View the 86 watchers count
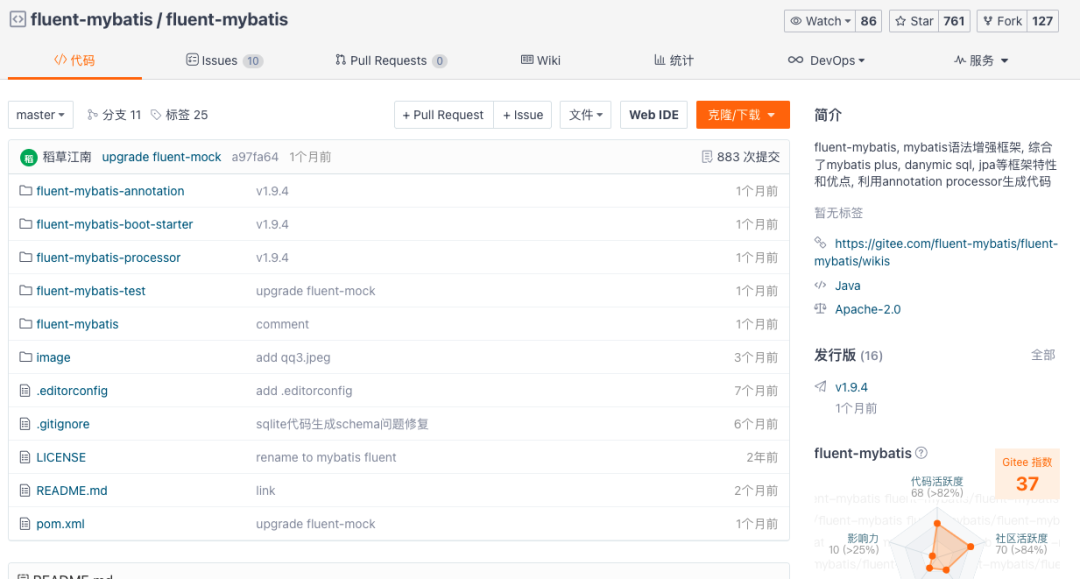This screenshot has width=1080, height=579. pyautogui.click(x=869, y=21)
